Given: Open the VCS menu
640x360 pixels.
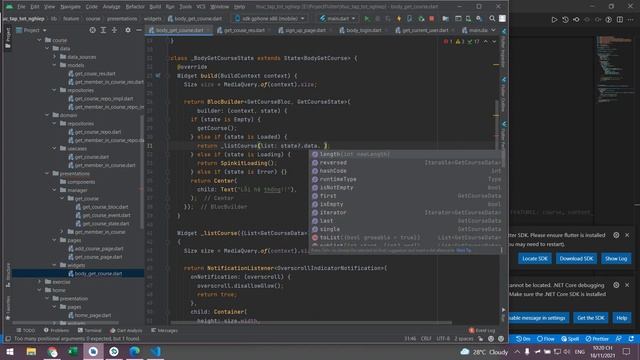Looking at the screenshot, I should (200, 7).
